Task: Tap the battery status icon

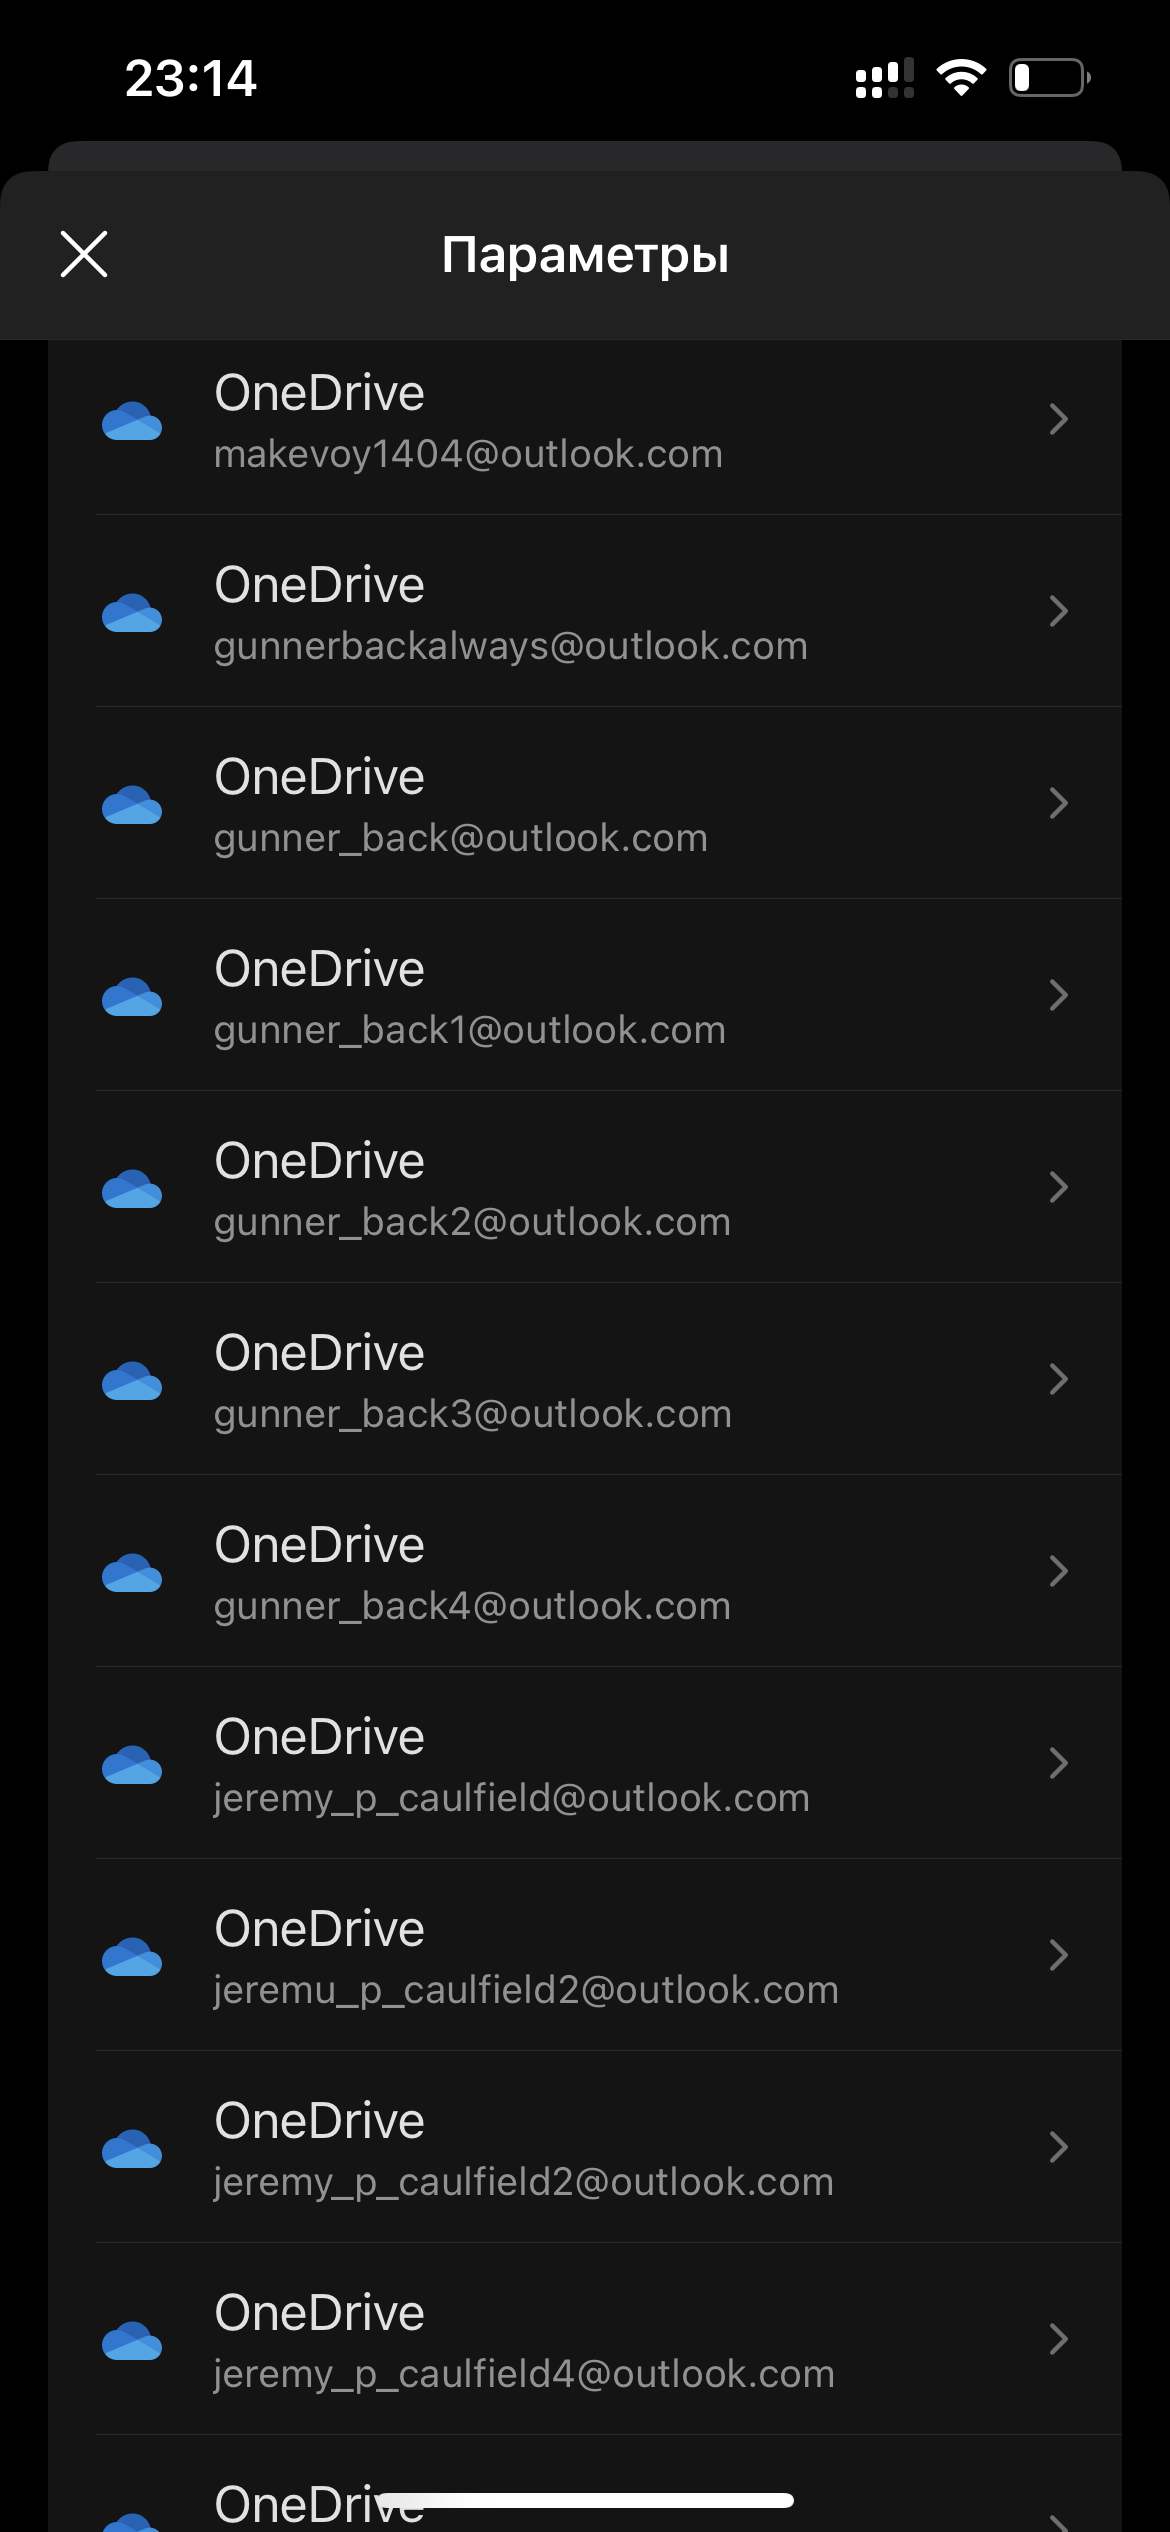Action: [x=1049, y=77]
